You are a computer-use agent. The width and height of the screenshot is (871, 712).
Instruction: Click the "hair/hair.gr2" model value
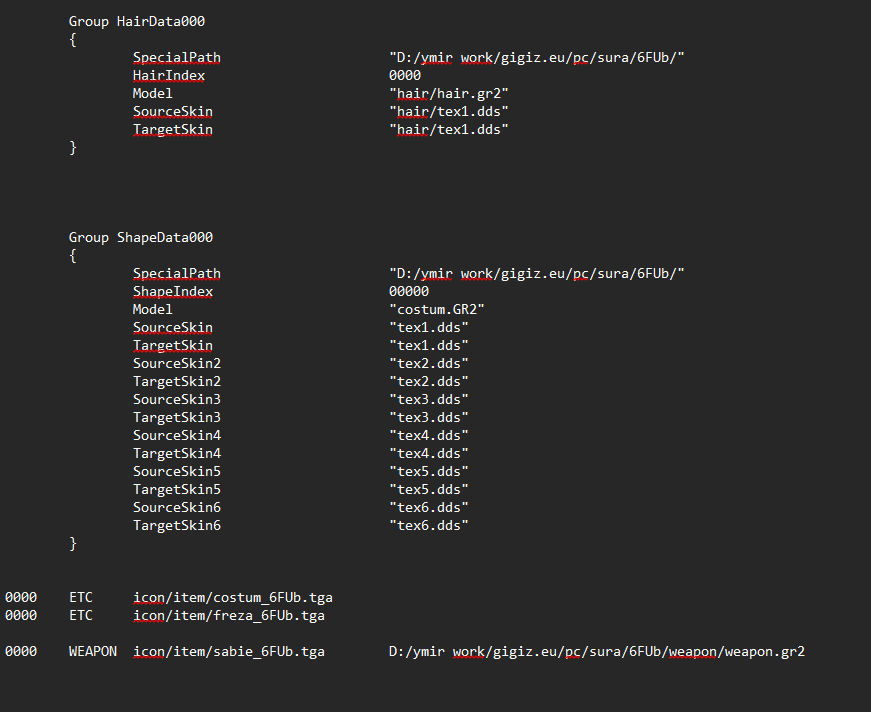tap(448, 93)
